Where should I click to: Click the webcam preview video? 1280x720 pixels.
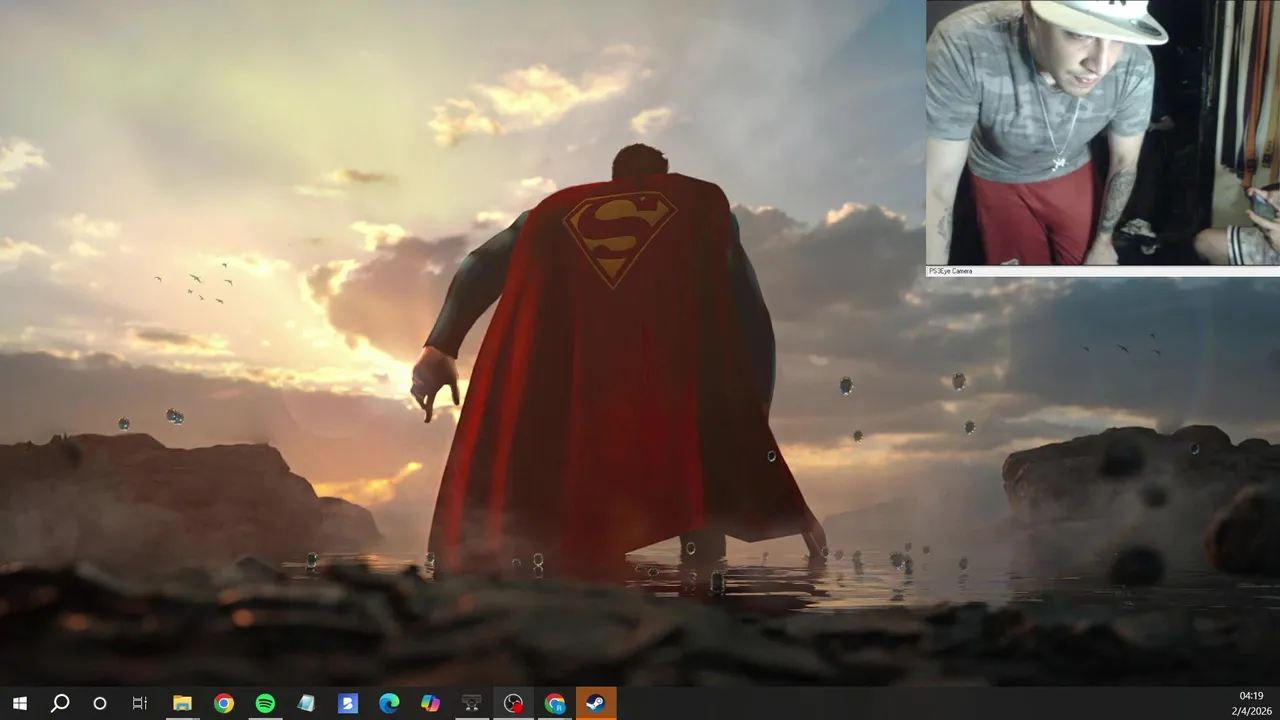pos(1103,132)
